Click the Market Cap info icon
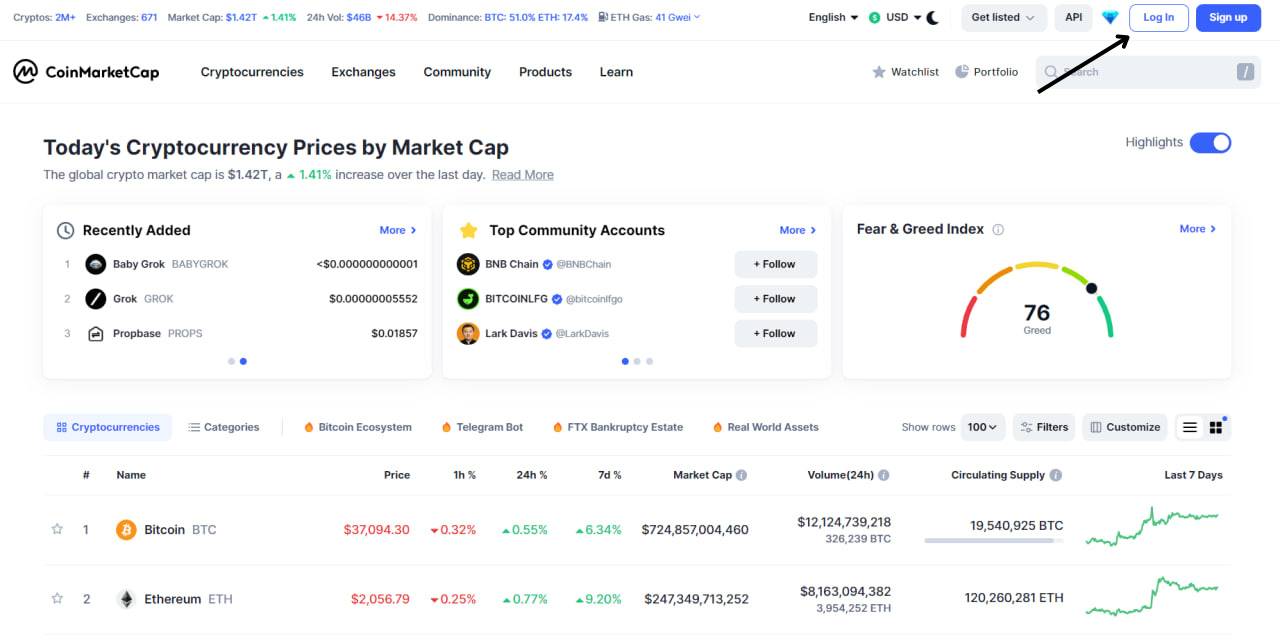The height and width of the screenshot is (643, 1280). (x=741, y=475)
